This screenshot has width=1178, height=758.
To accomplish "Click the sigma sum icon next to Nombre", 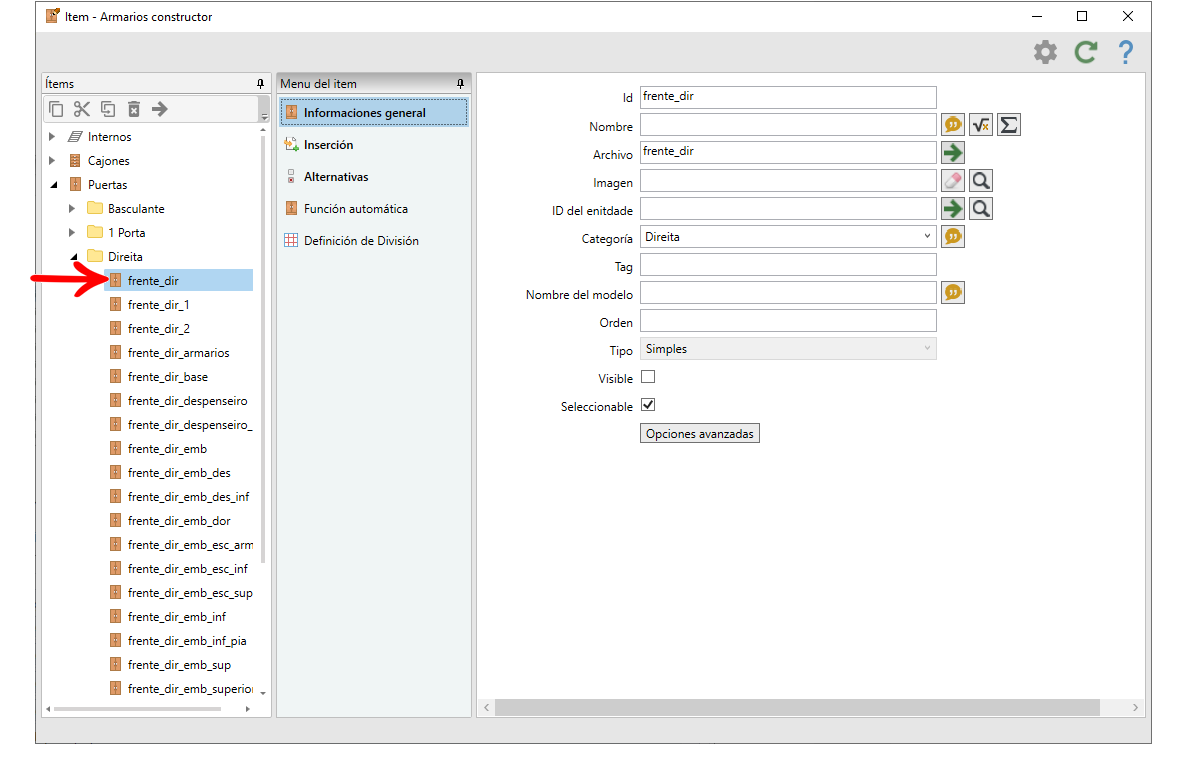I will [x=1009, y=125].
